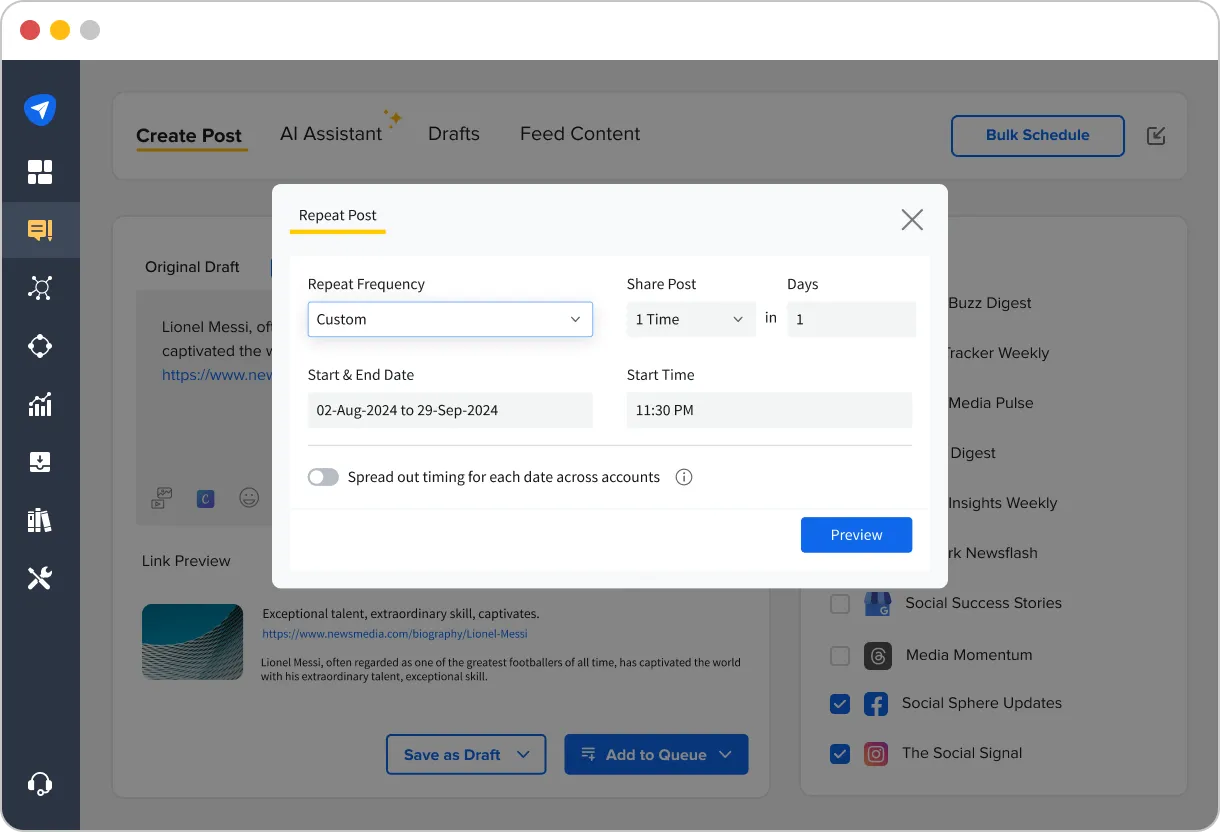1220x832 pixels.
Task: Click the Preview button
Action: point(856,535)
